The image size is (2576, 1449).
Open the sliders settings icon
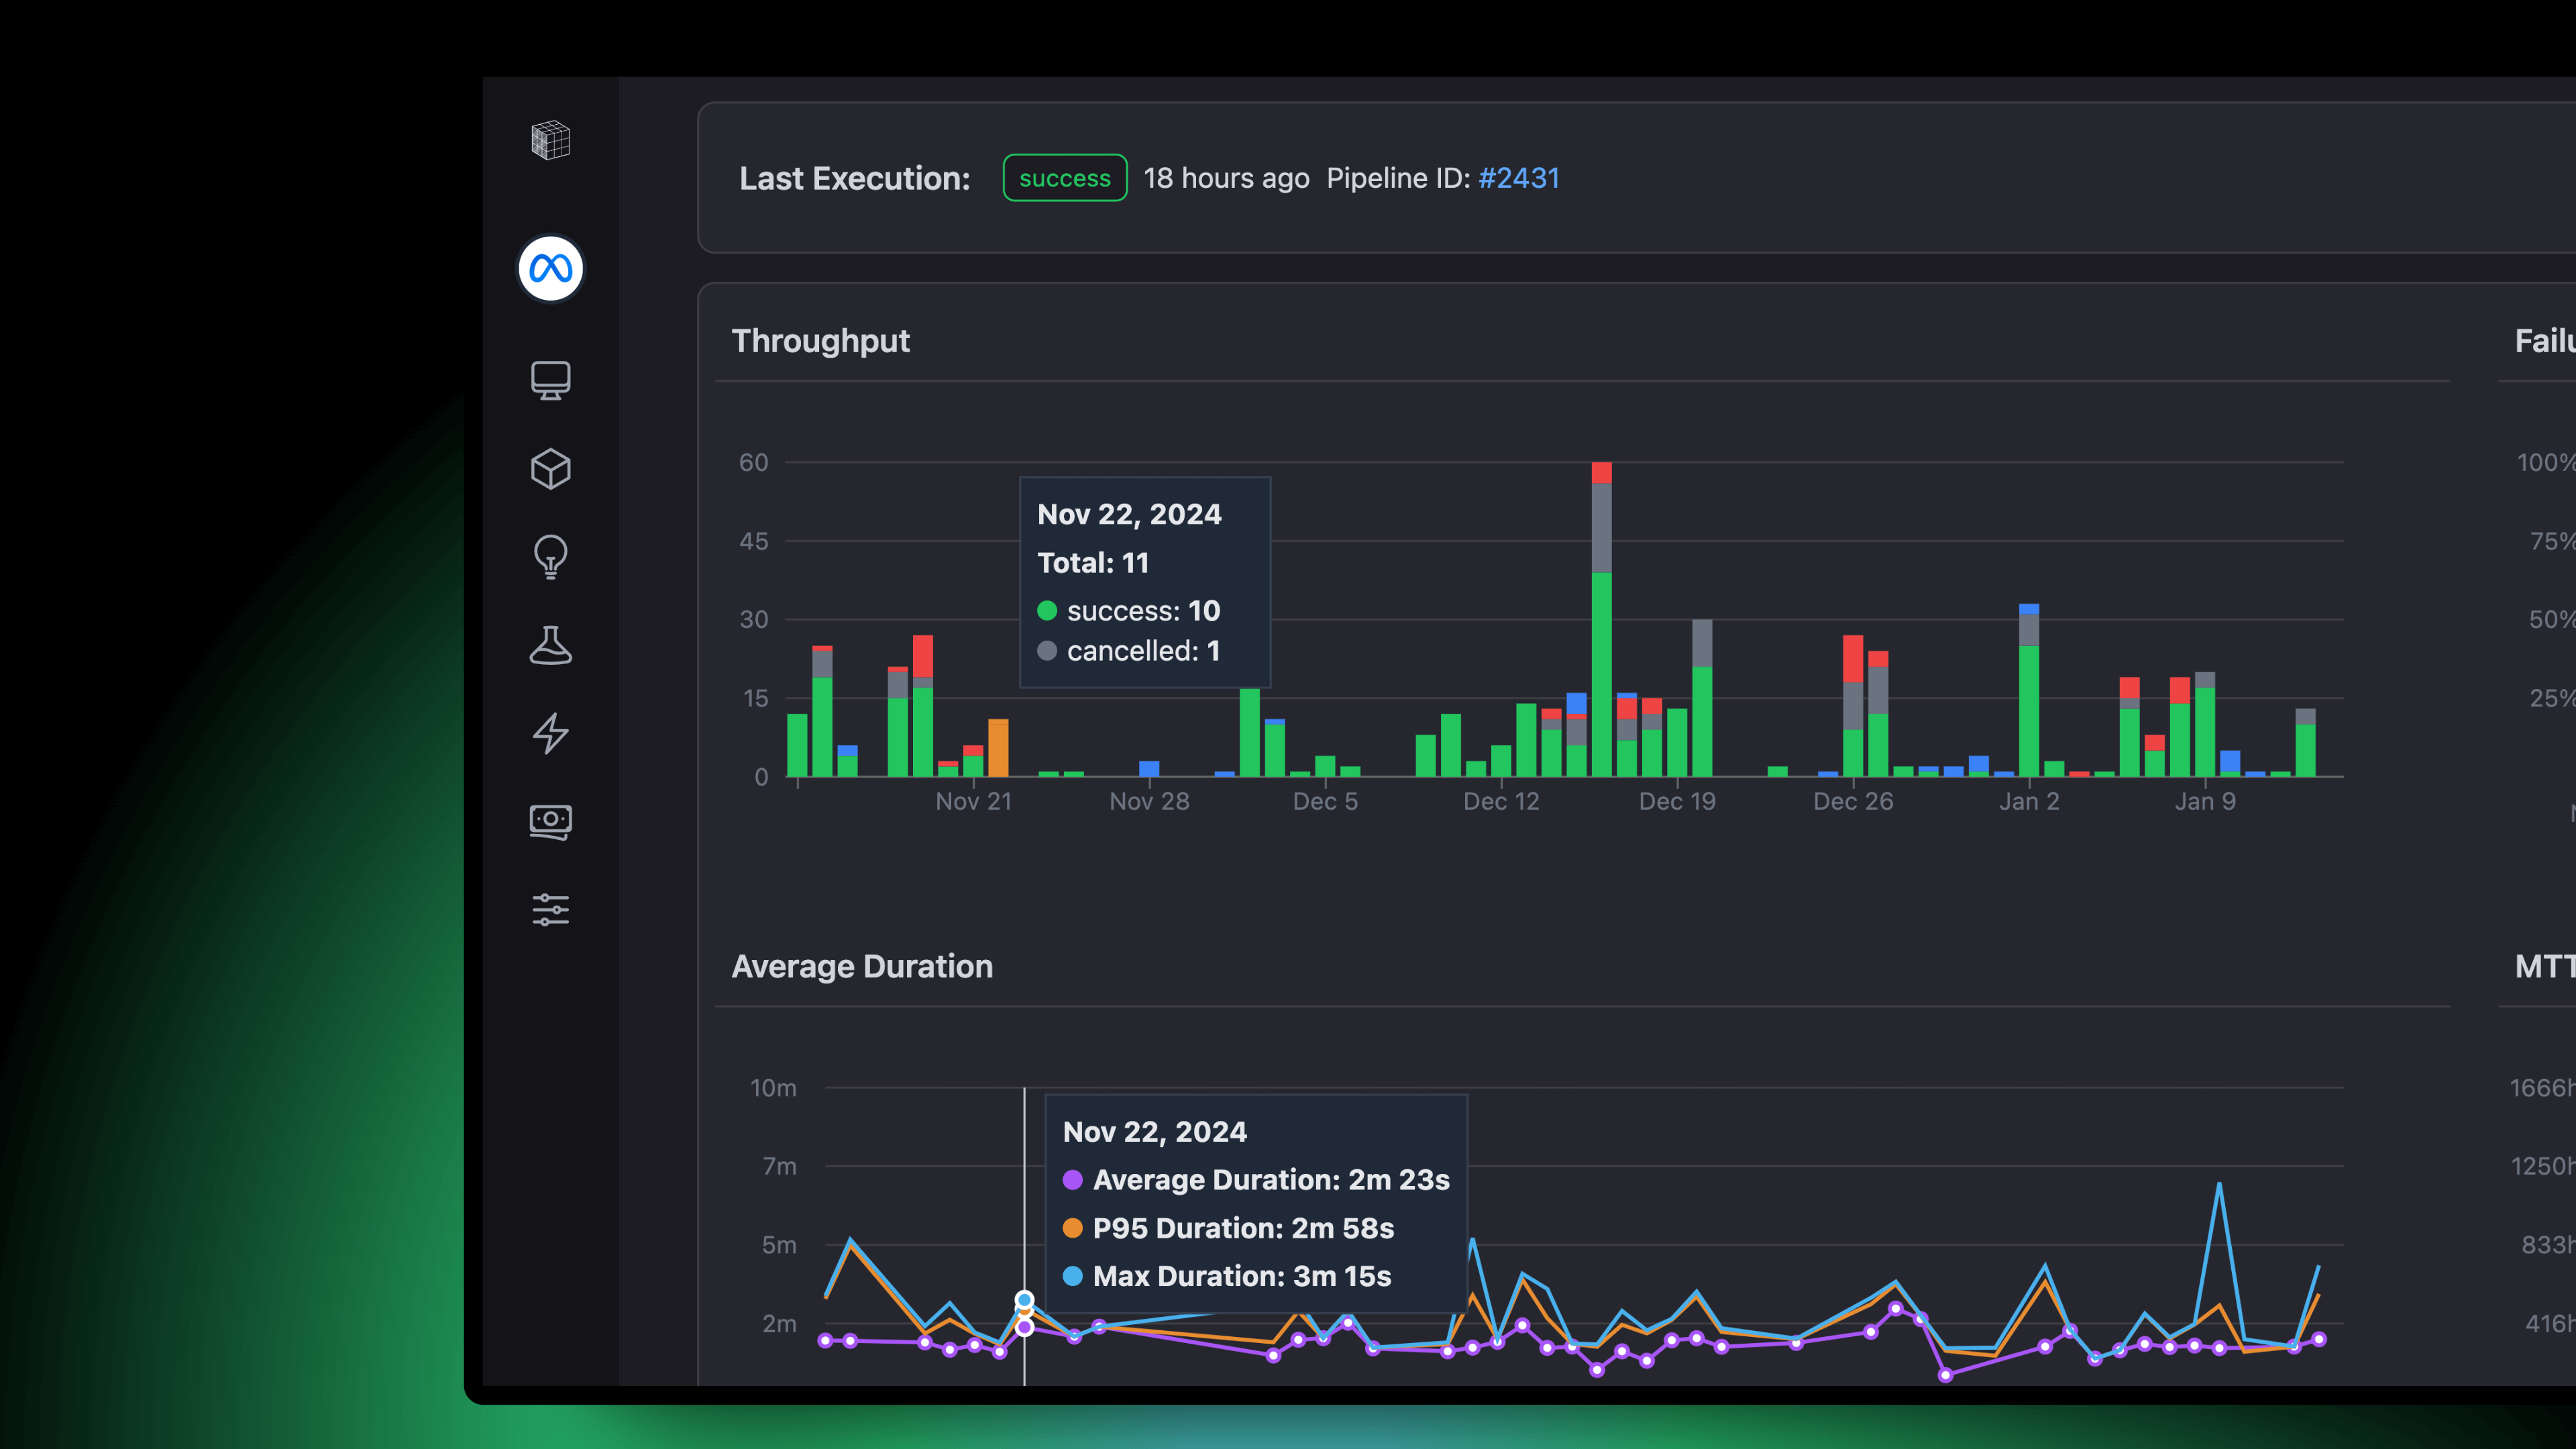[x=550, y=910]
